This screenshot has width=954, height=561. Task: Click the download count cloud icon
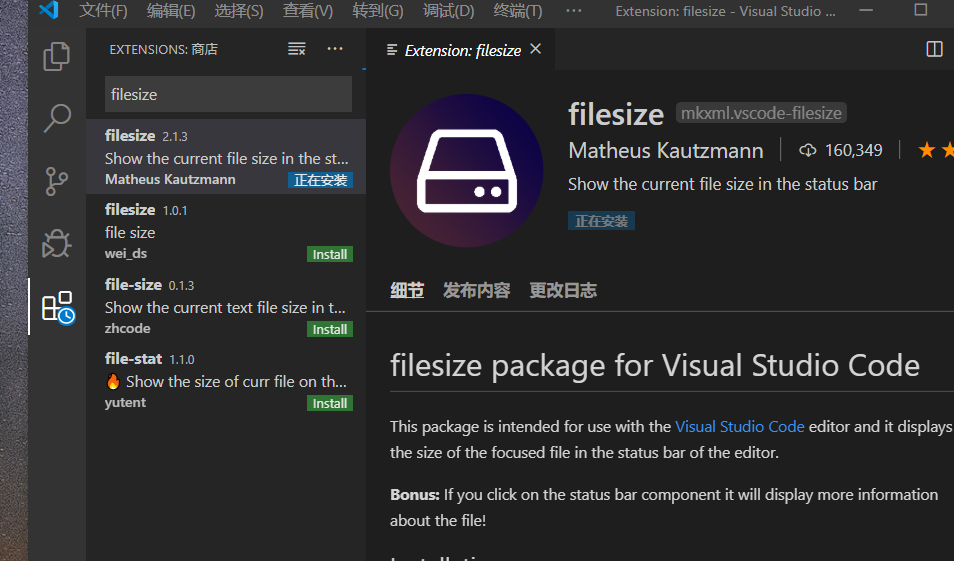coord(807,150)
